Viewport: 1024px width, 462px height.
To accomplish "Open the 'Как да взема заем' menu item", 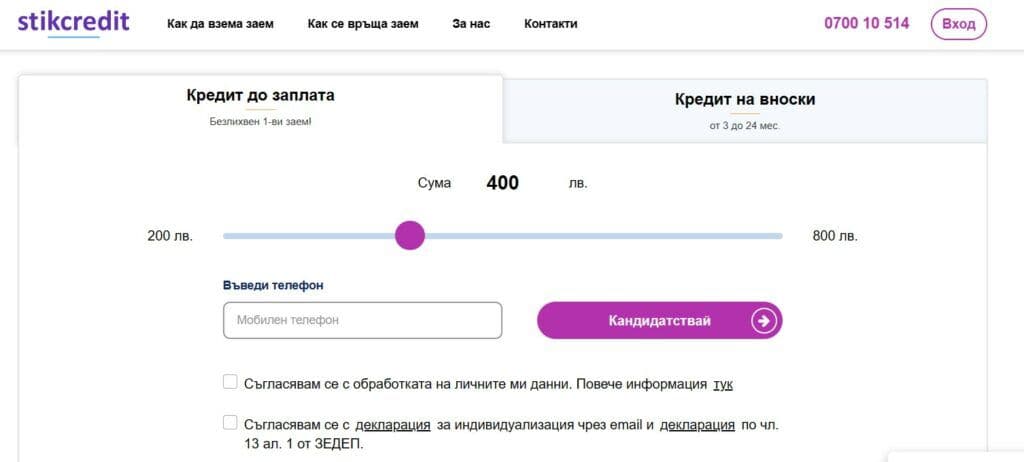I will pos(220,24).
